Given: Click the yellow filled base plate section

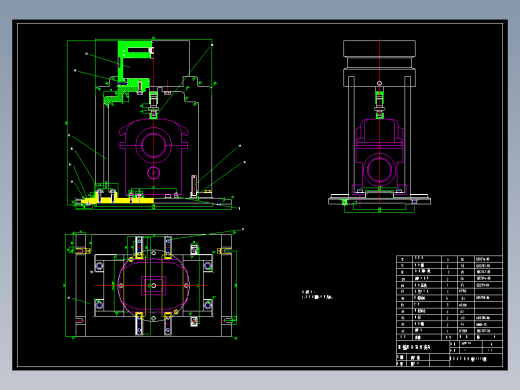Looking at the screenshot, I should click(x=117, y=201).
